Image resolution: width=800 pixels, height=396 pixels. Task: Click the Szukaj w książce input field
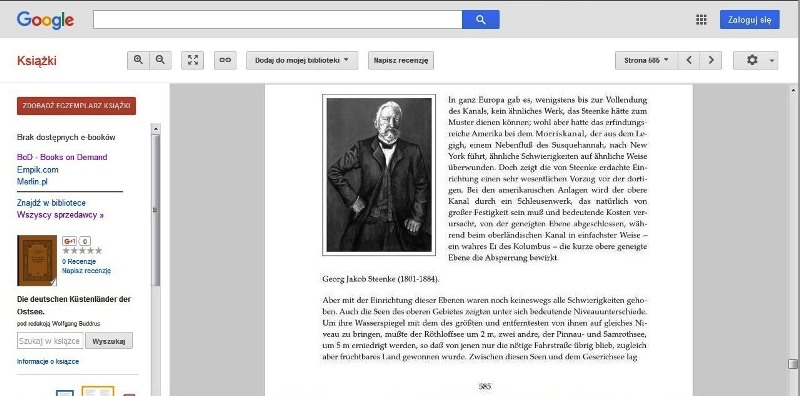click(50, 341)
